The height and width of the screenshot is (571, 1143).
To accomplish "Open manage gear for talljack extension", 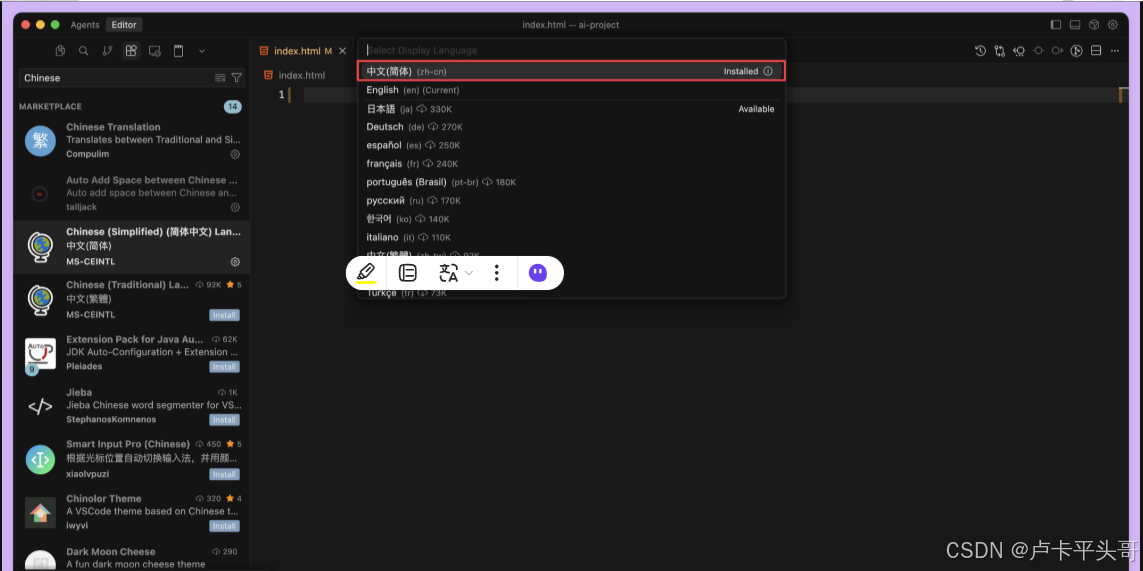I will [x=235, y=207].
